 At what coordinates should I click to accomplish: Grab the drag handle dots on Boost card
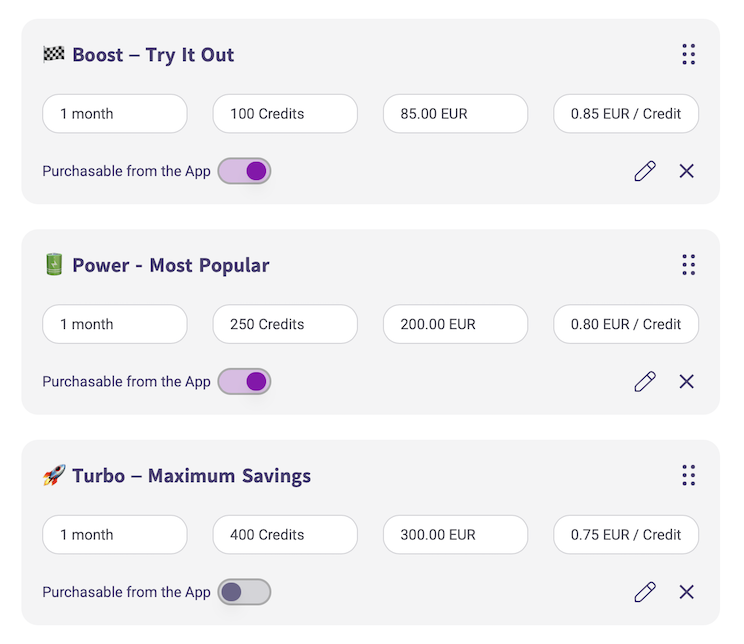688,54
